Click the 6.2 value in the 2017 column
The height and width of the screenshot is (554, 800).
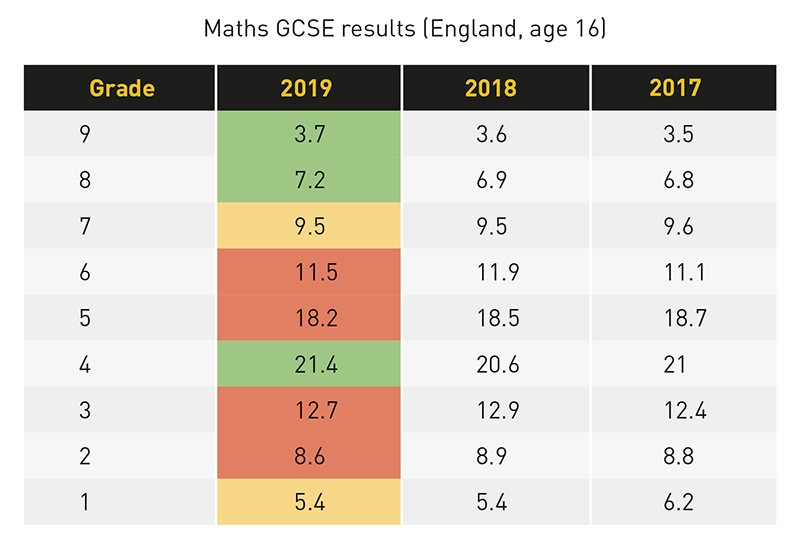[679, 502]
